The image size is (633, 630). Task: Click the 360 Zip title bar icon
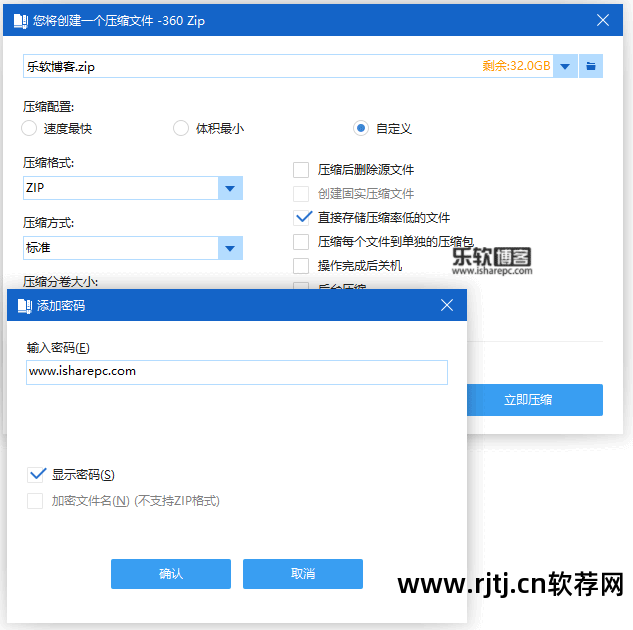pos(21,21)
